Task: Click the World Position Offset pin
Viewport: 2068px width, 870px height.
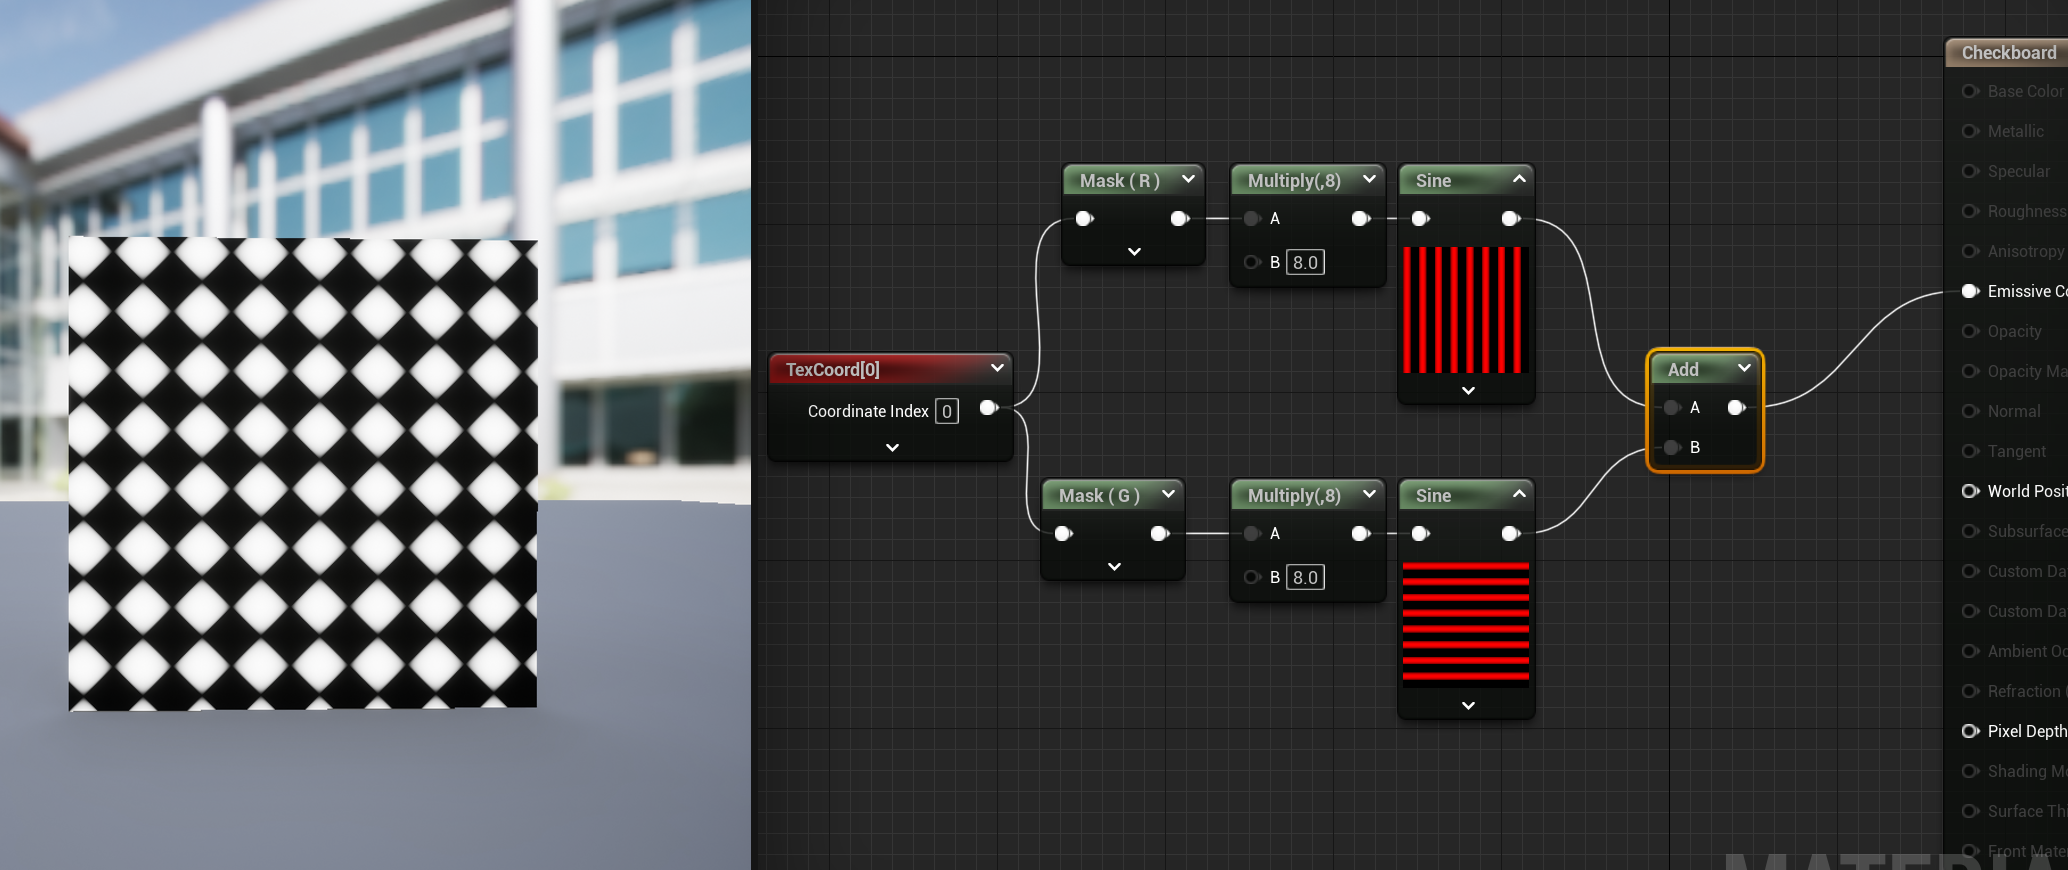Action: point(1971,491)
